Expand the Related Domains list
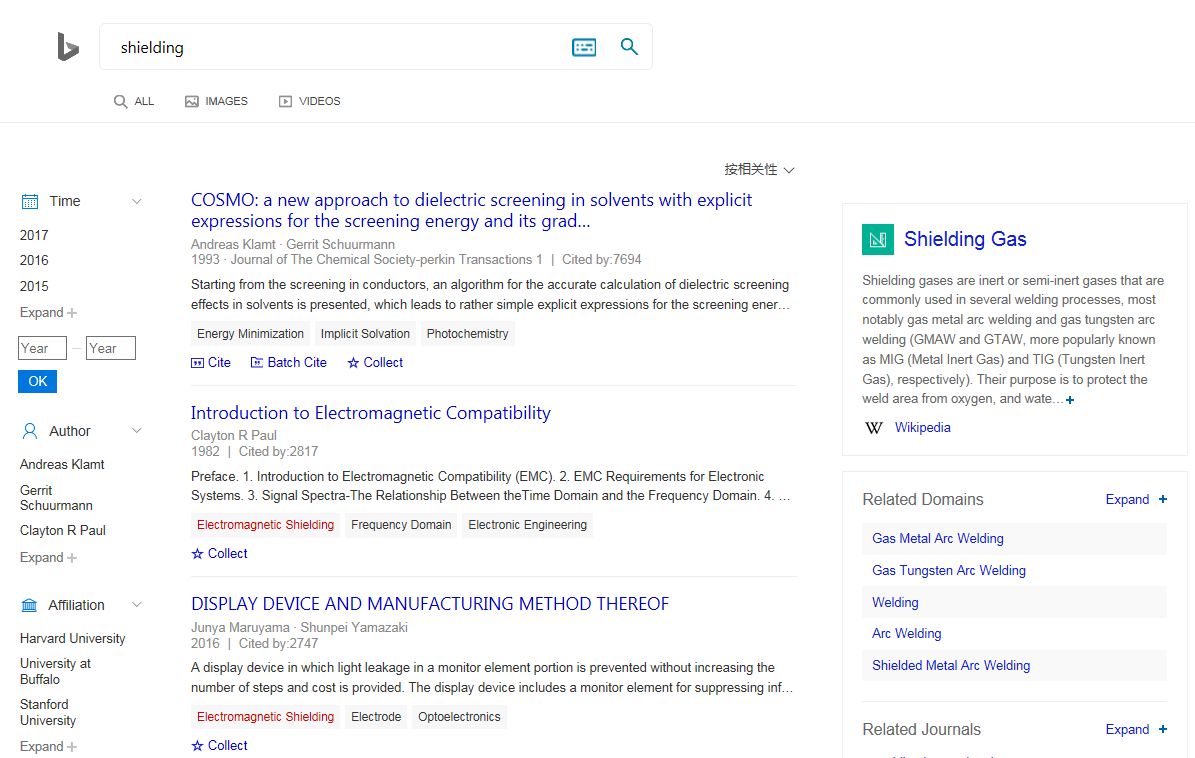1195x758 pixels. coord(1136,500)
